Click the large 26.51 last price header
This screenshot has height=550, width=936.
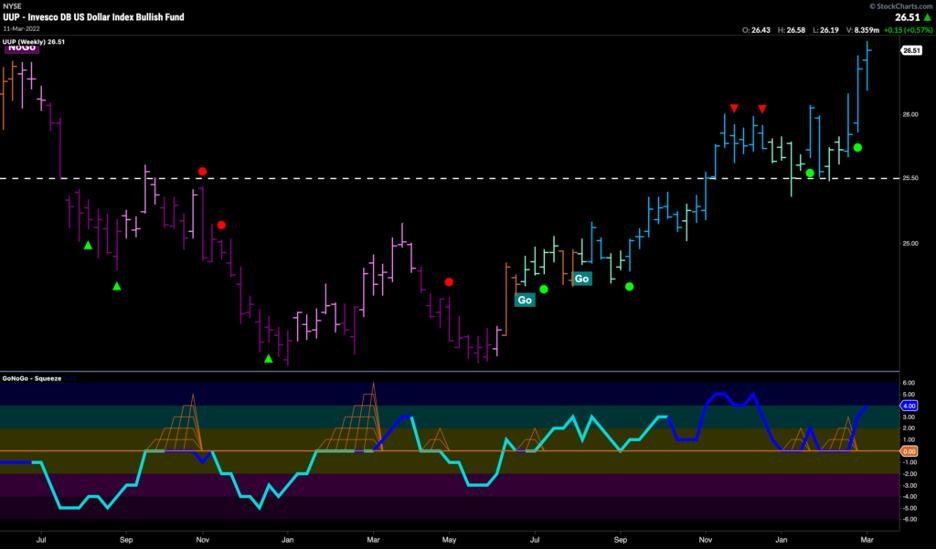point(907,17)
